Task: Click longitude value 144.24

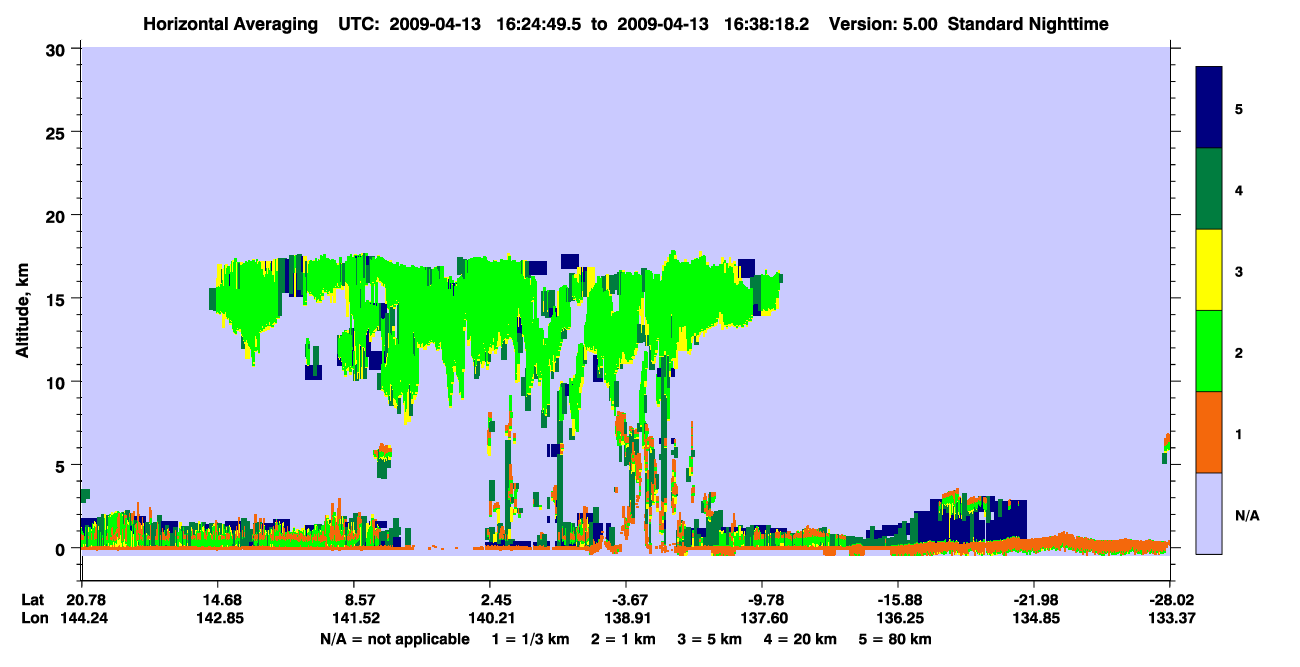Action: coord(83,618)
